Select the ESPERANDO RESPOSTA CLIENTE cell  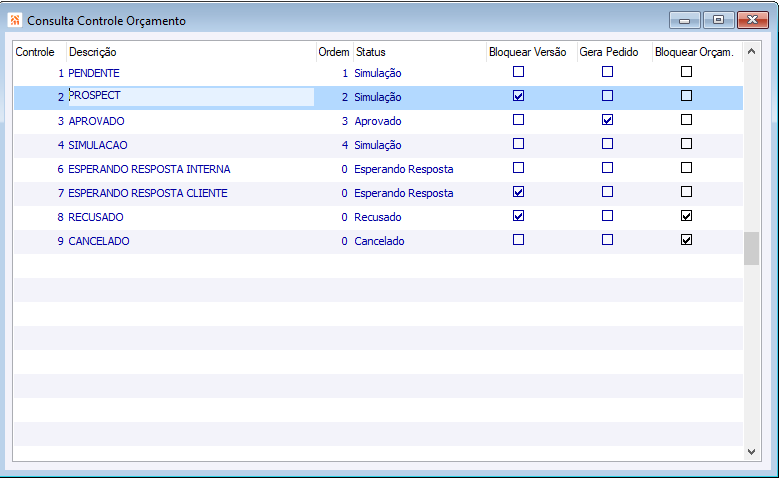point(191,193)
